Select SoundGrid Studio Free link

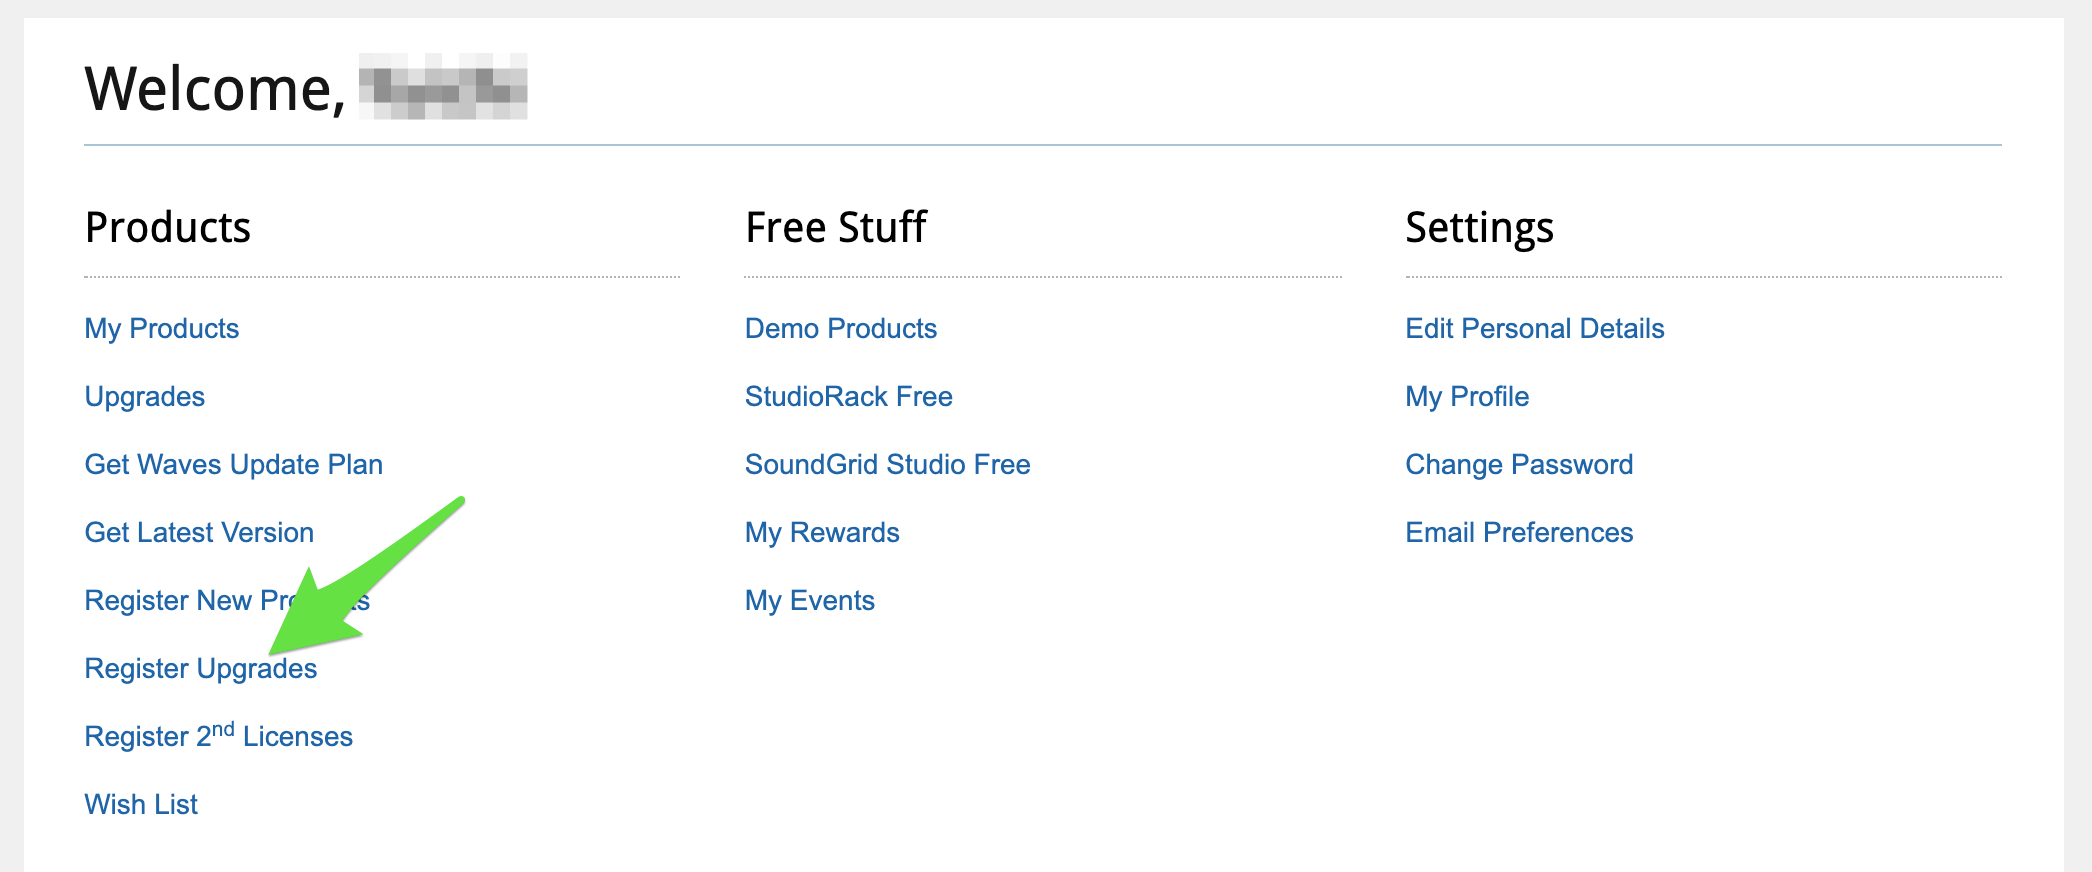click(x=888, y=465)
